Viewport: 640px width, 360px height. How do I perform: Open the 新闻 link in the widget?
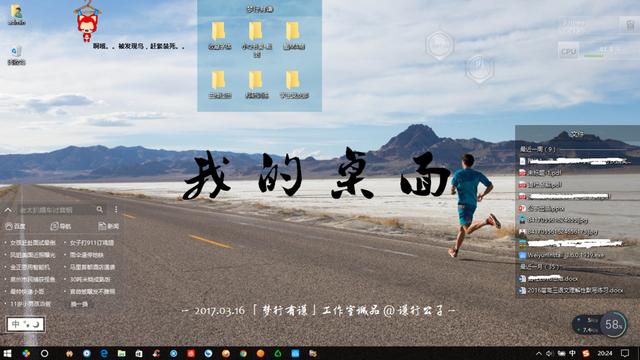point(109,226)
